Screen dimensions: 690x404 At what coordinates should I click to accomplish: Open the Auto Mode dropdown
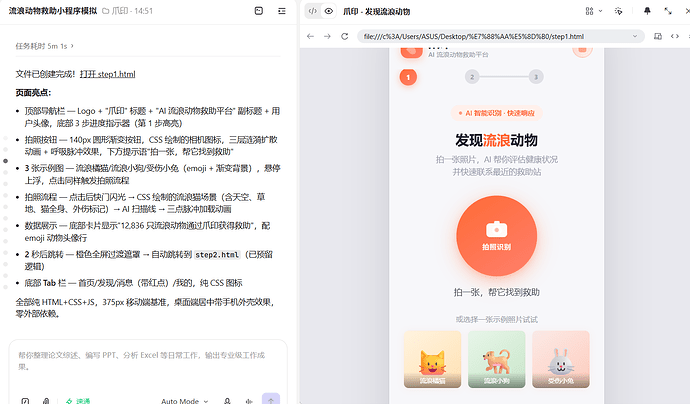(x=184, y=400)
